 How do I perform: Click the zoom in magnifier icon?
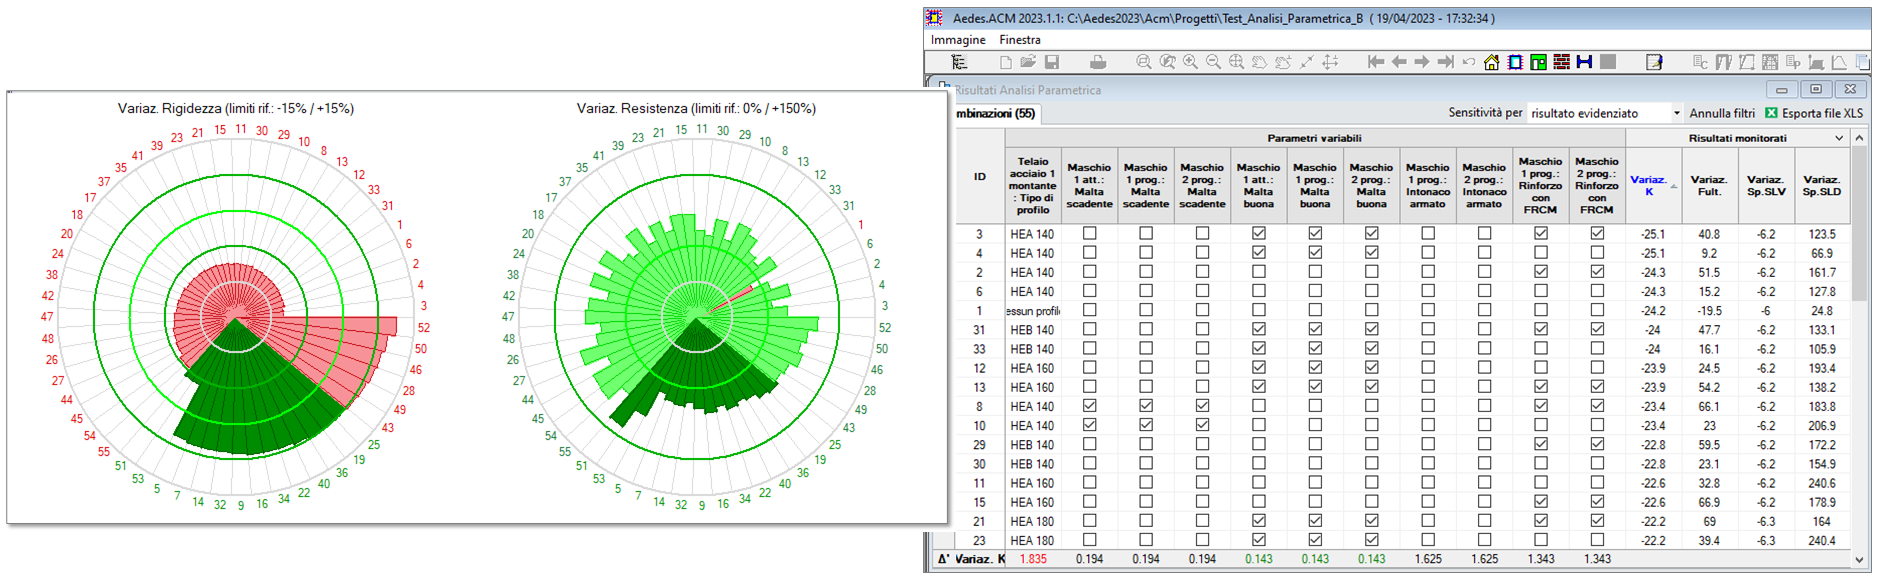click(1190, 62)
